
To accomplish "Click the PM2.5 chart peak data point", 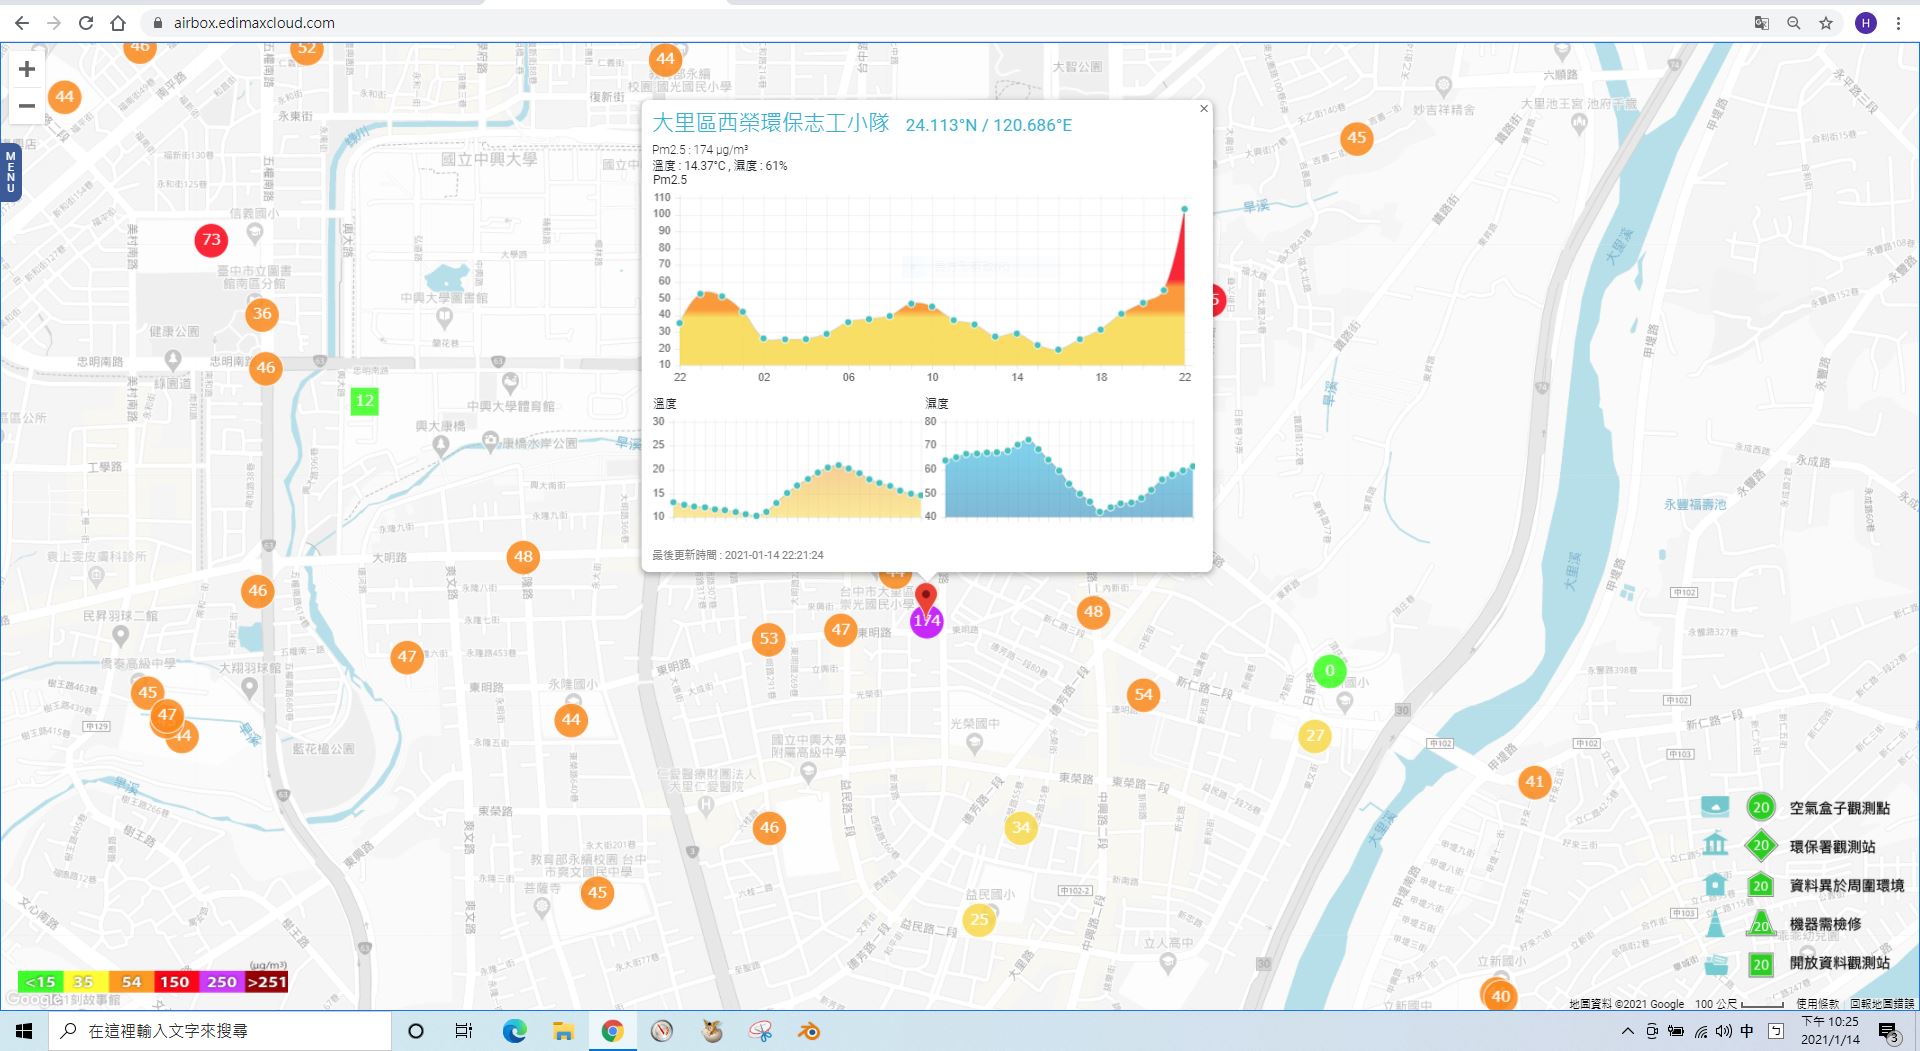I will tap(1185, 209).
